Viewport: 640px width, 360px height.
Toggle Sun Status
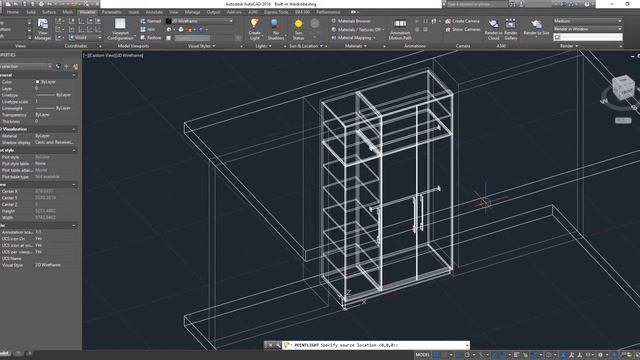(x=298, y=29)
